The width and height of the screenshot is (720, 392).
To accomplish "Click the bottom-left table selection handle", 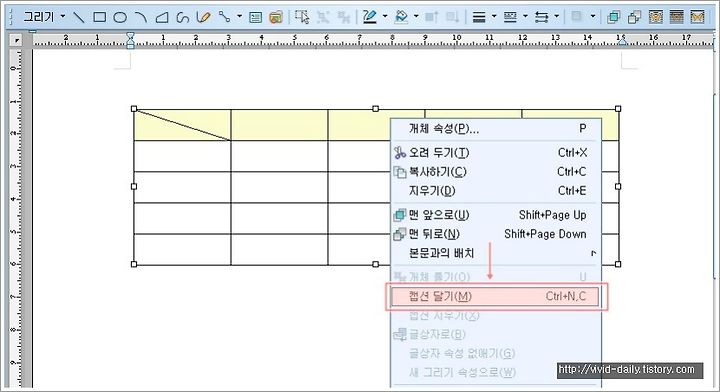I will (x=134, y=264).
